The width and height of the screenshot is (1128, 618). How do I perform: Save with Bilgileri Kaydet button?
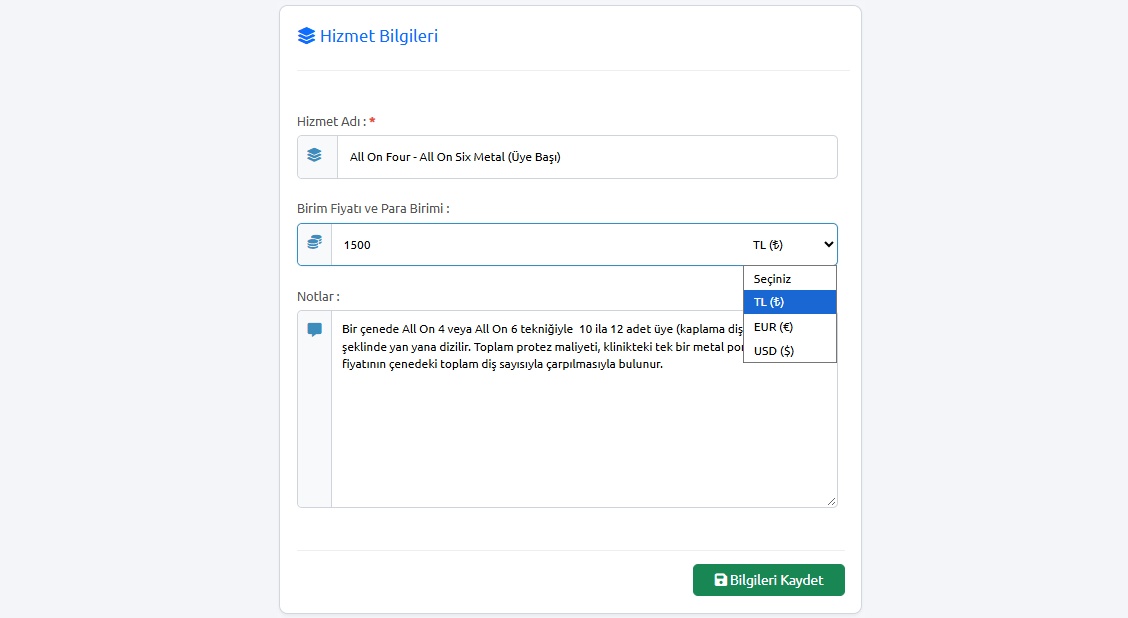(x=768, y=580)
